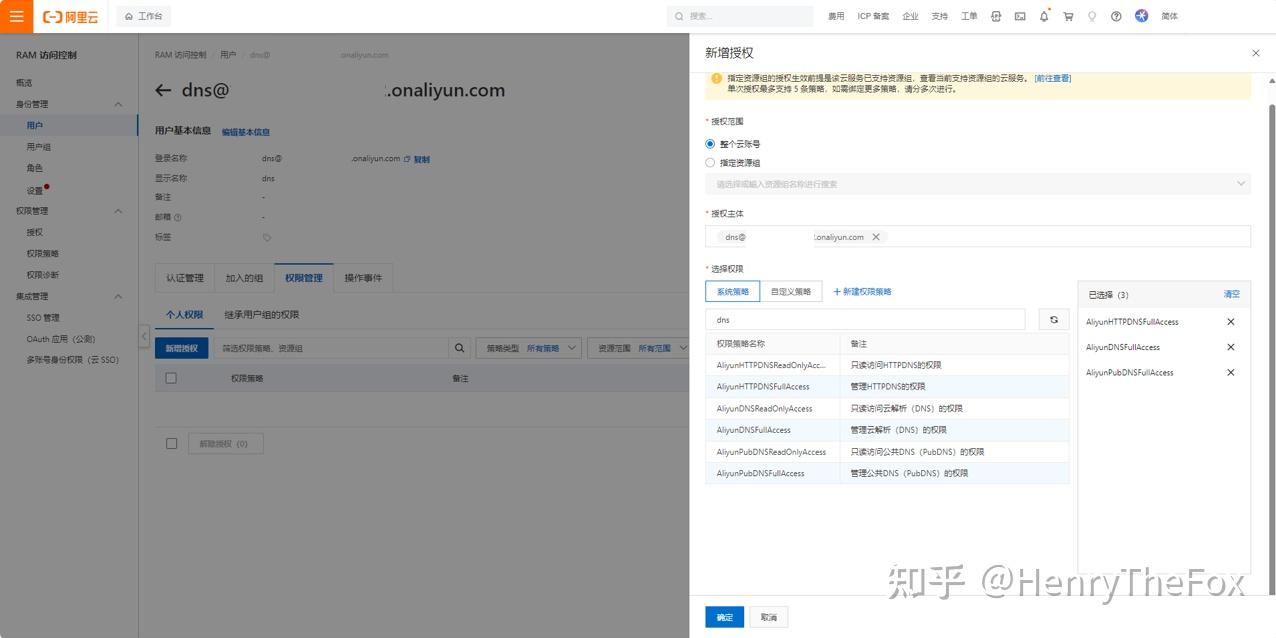Select the 指定资源组 radio option
The width and height of the screenshot is (1276, 638).
710,162
